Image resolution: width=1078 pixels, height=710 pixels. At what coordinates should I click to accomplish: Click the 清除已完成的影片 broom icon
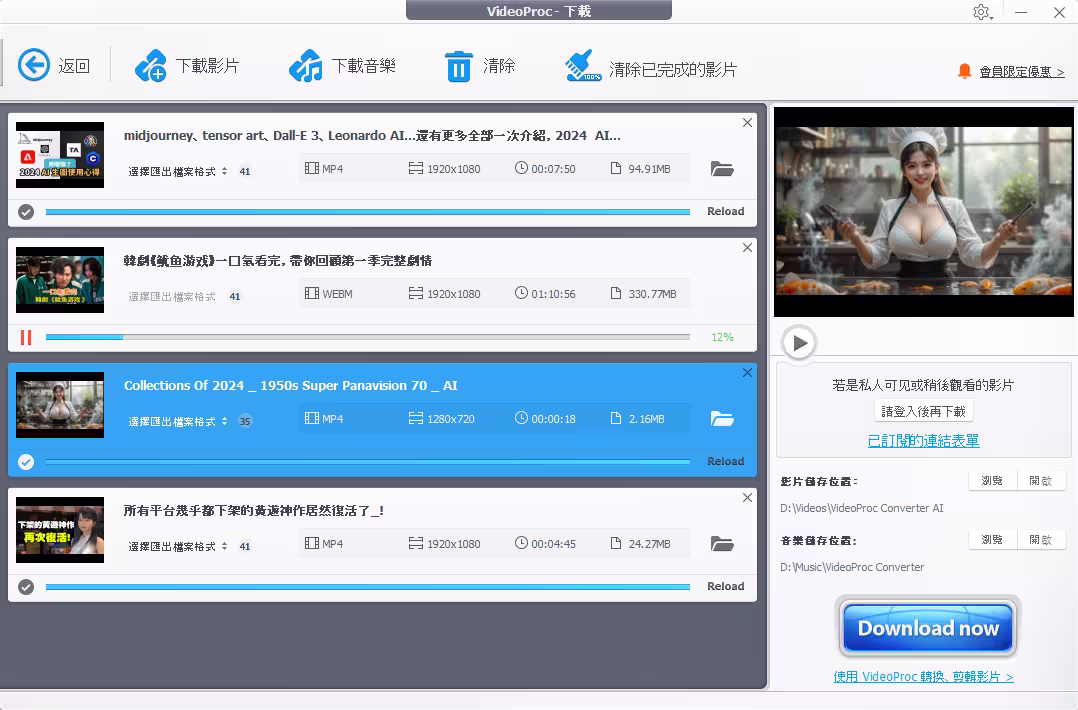click(583, 63)
